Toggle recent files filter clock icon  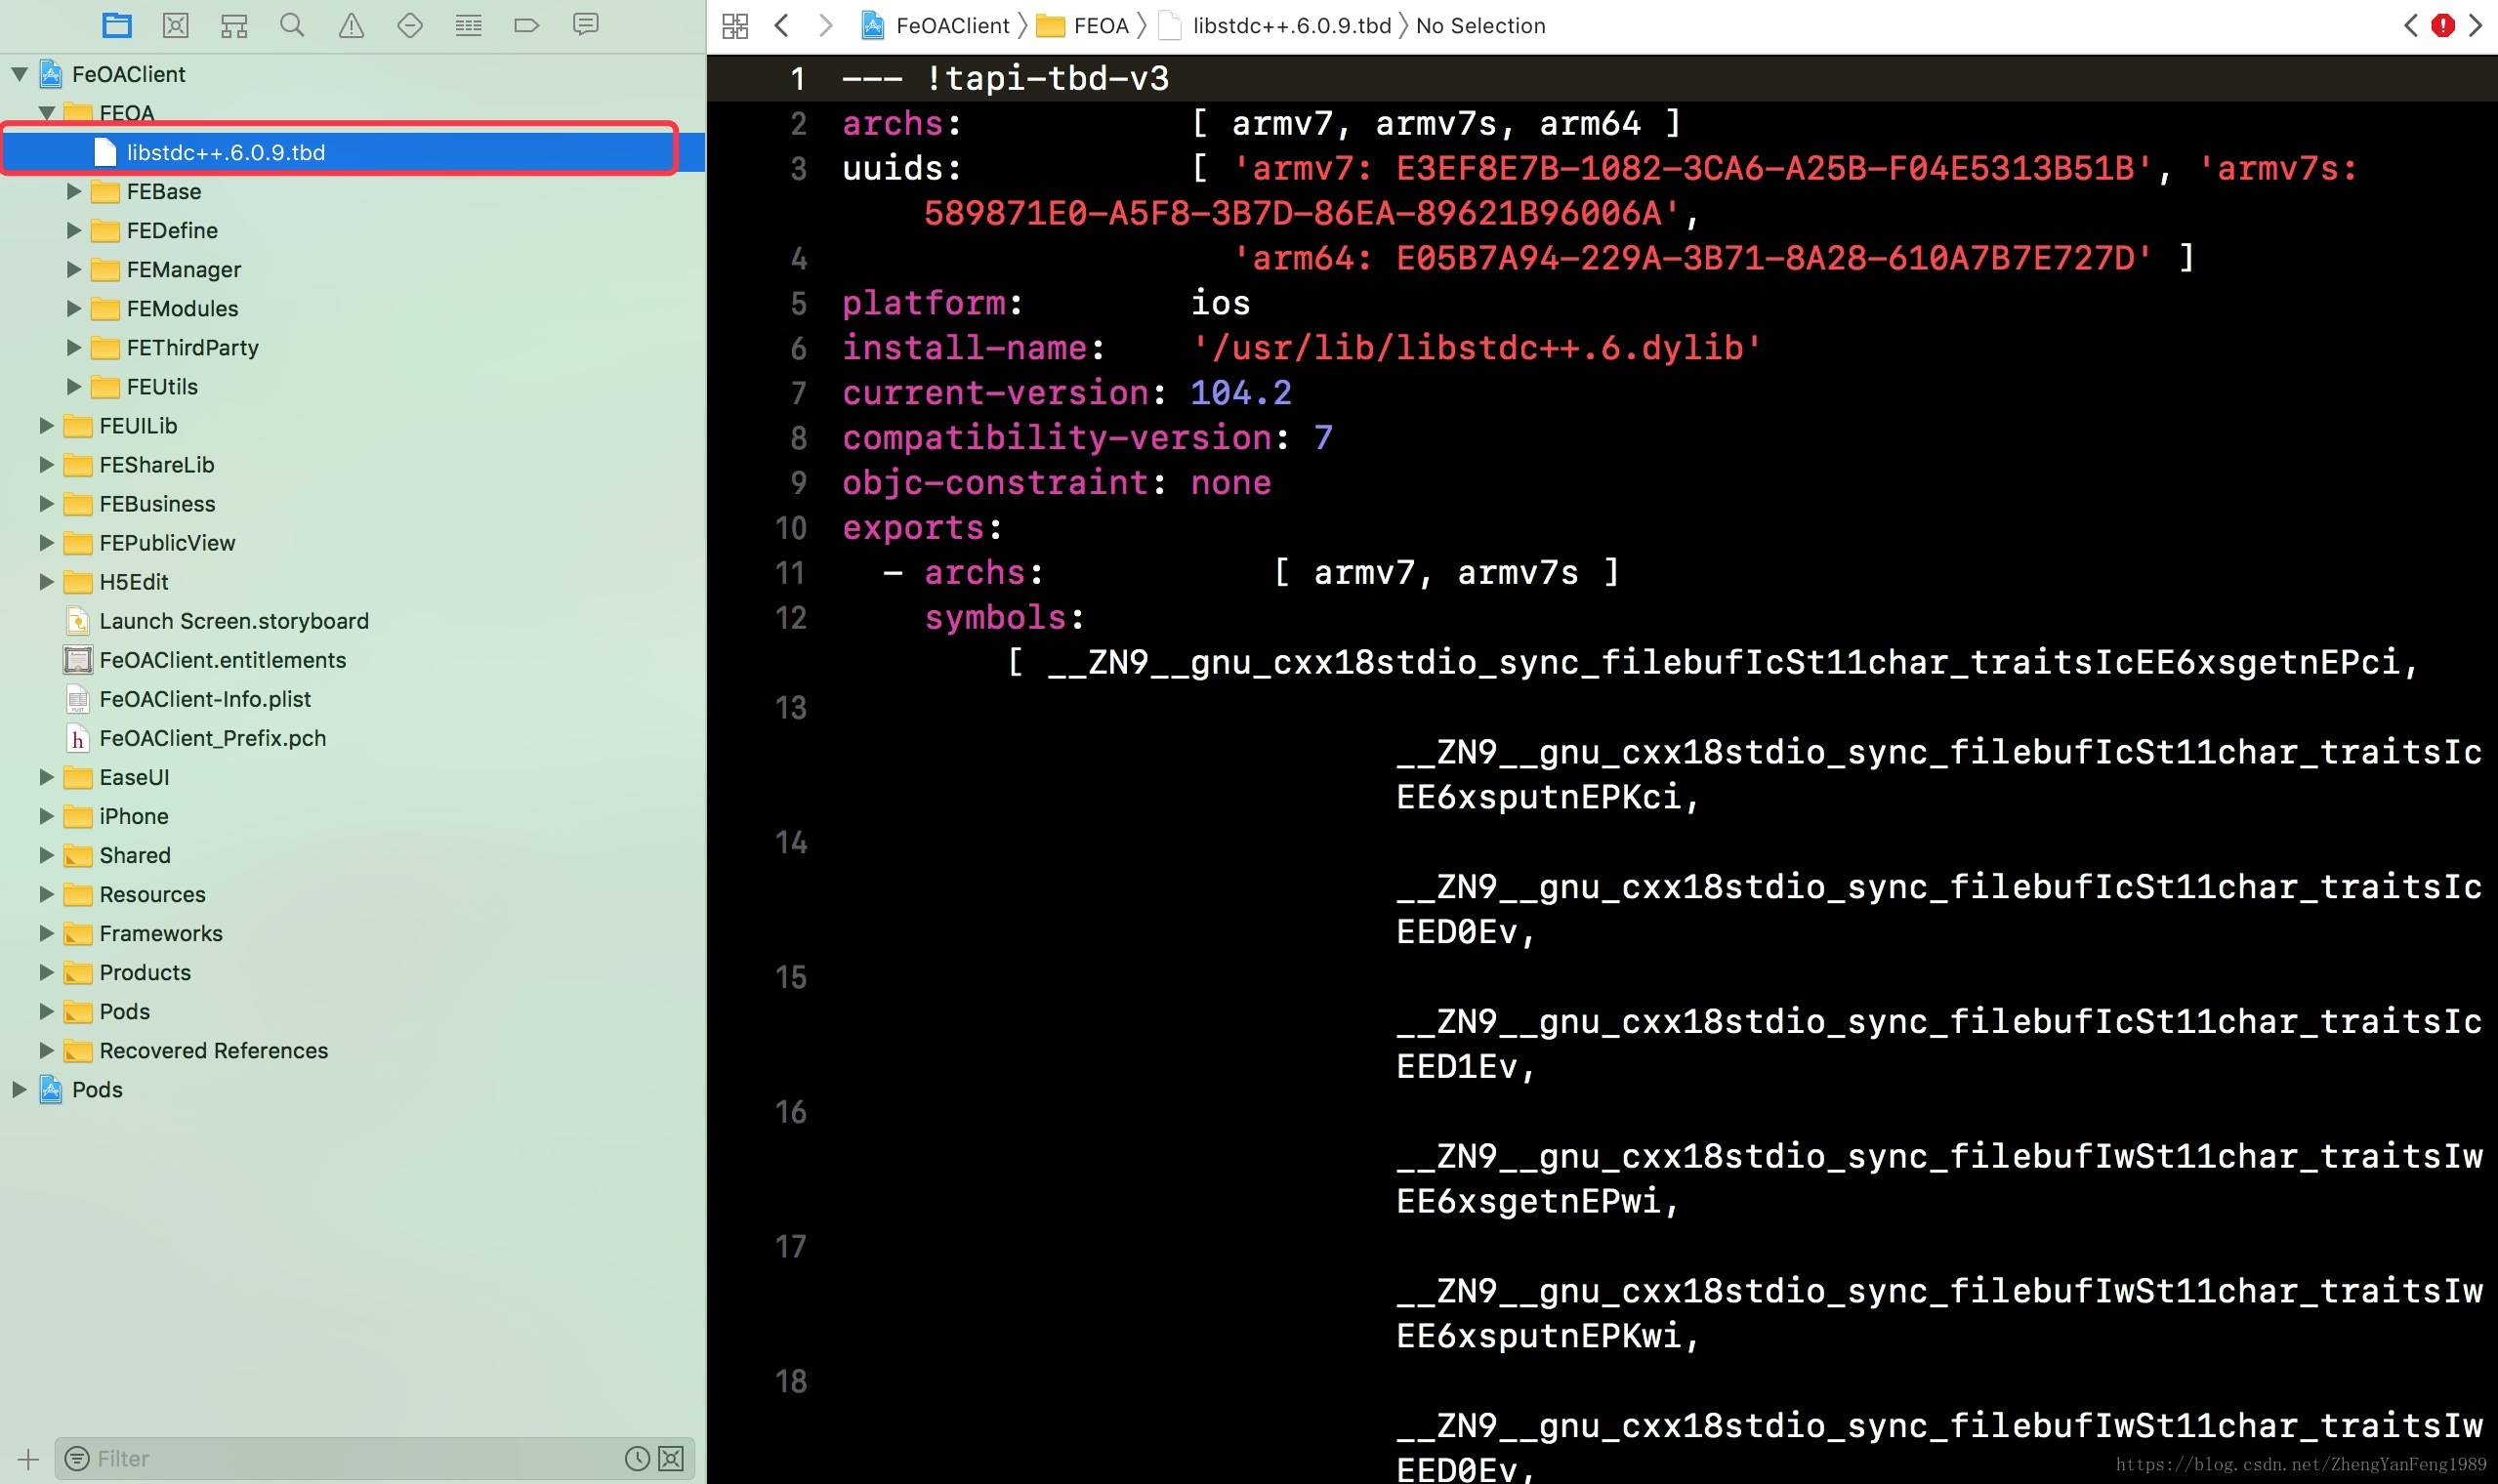[x=637, y=1458]
